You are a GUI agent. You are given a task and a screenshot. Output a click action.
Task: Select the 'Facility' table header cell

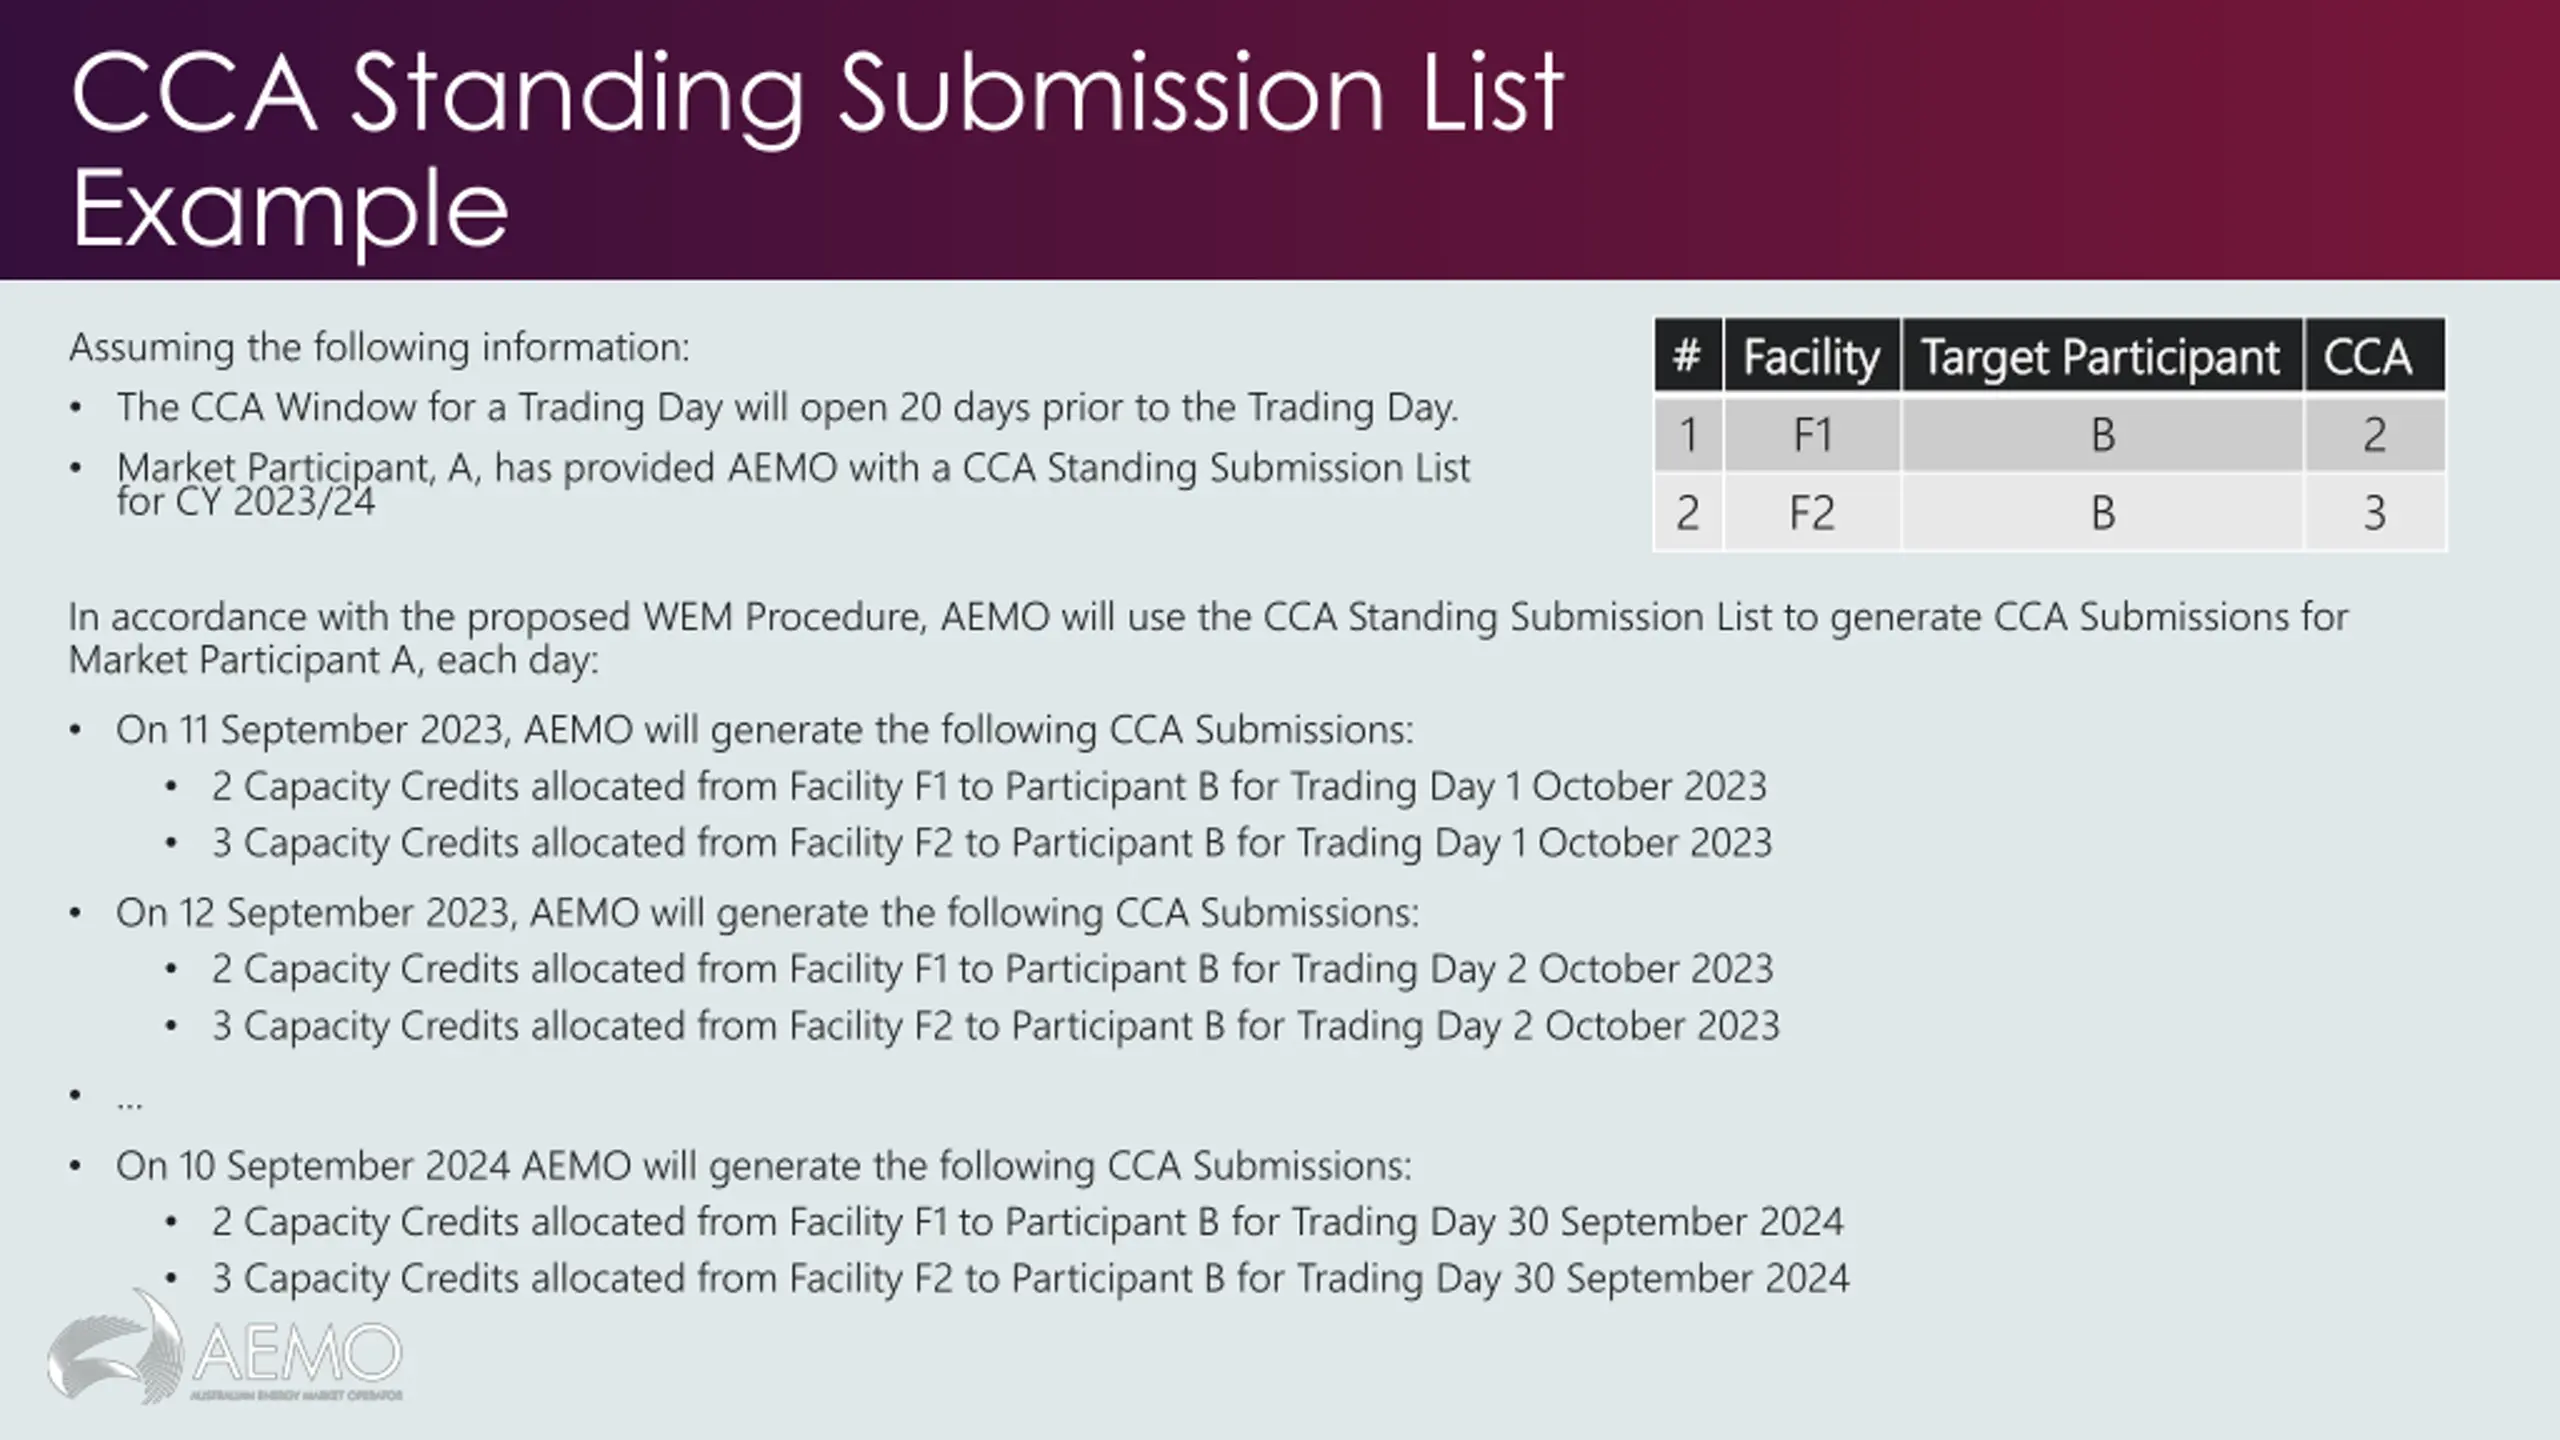coord(1811,355)
